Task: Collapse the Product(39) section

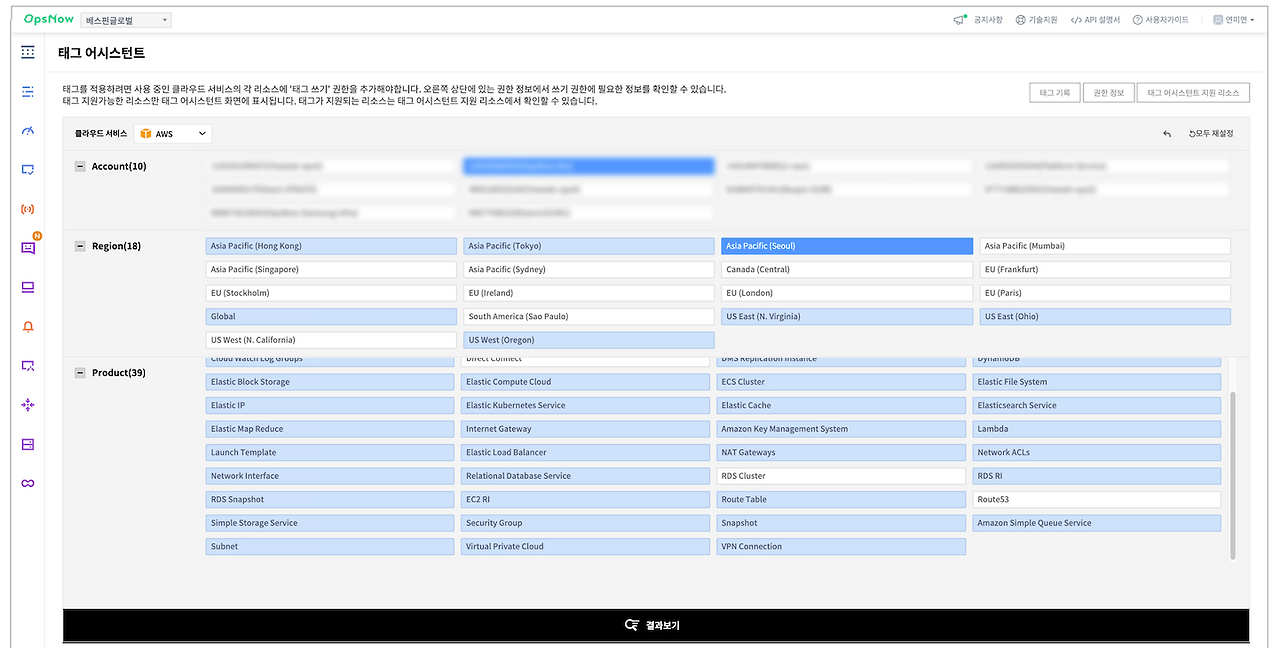Action: [80, 373]
